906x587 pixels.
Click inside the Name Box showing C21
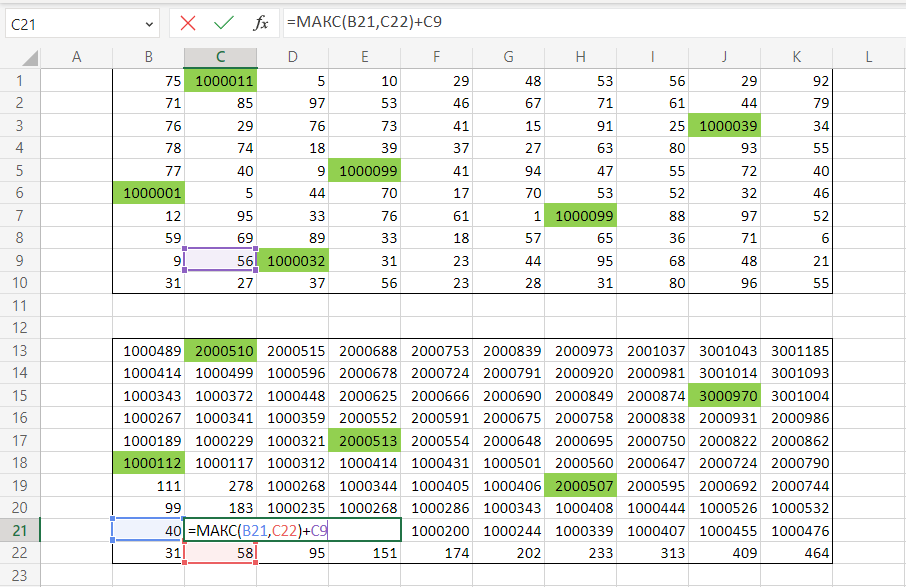[x=70, y=23]
